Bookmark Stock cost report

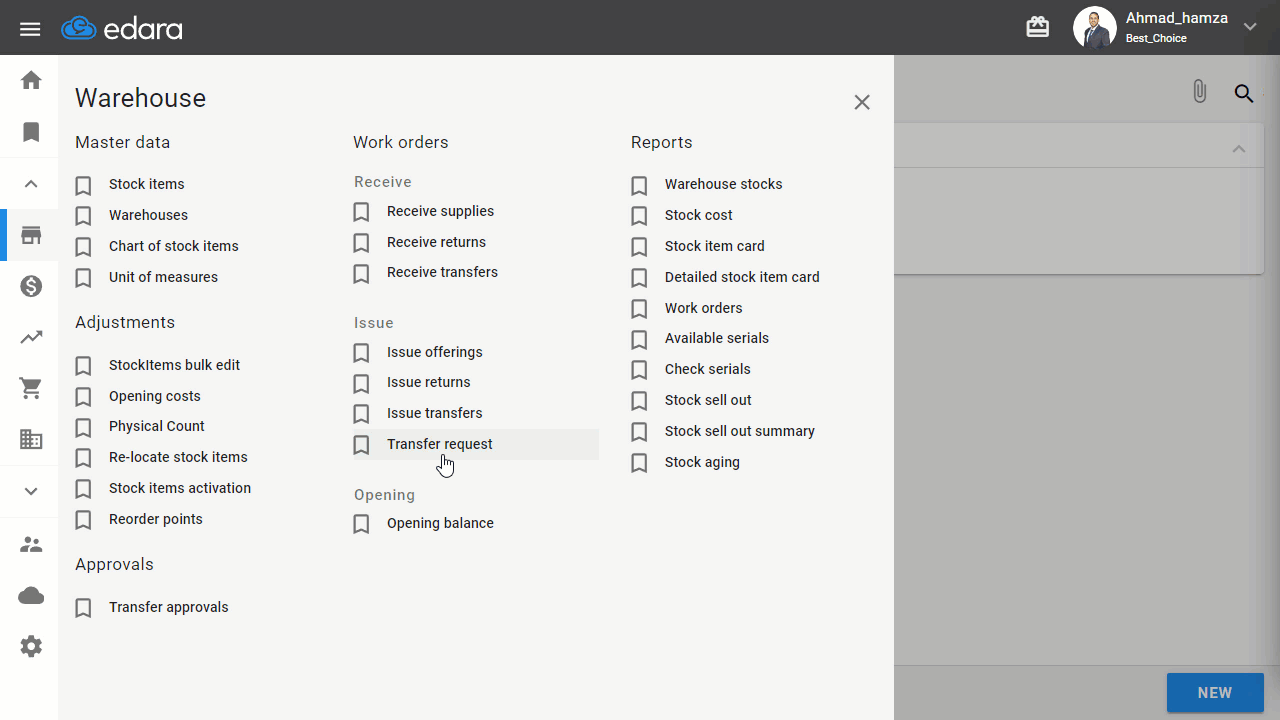click(x=640, y=216)
